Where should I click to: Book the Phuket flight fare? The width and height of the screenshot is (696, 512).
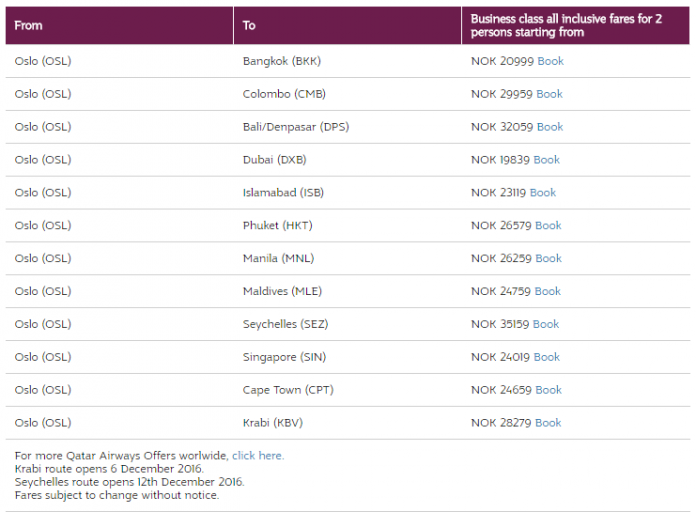click(x=548, y=225)
